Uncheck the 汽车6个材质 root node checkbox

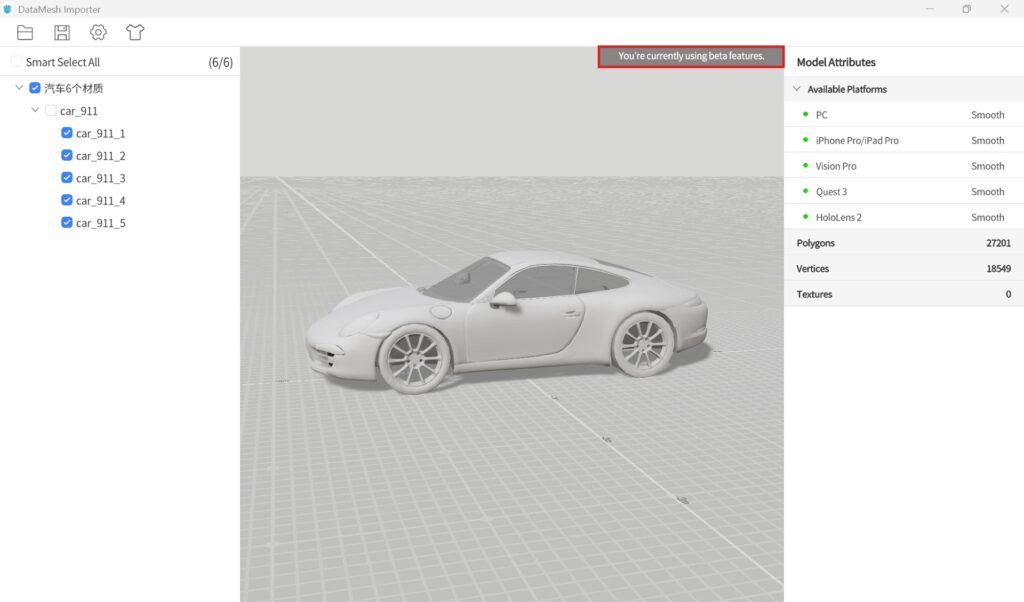pyautogui.click(x=36, y=87)
